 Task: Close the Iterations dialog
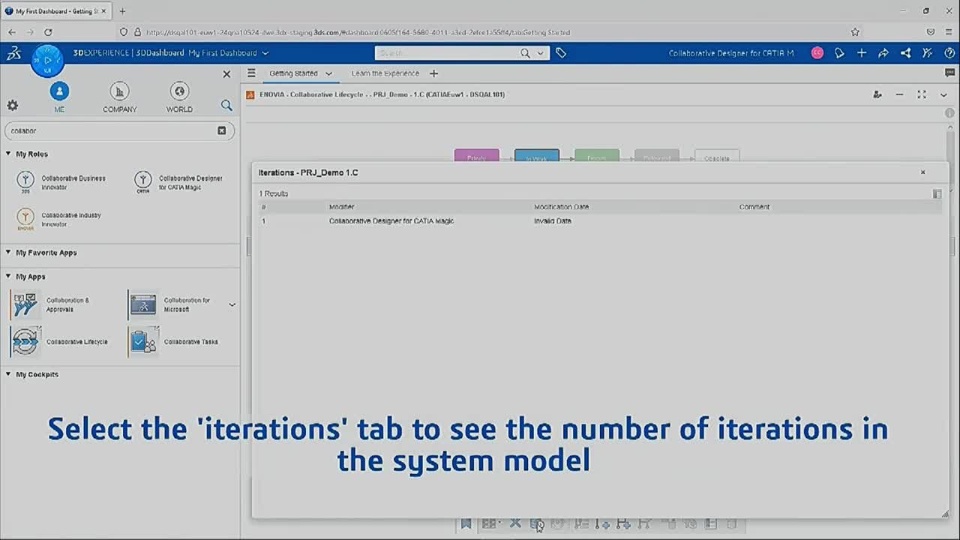923,173
